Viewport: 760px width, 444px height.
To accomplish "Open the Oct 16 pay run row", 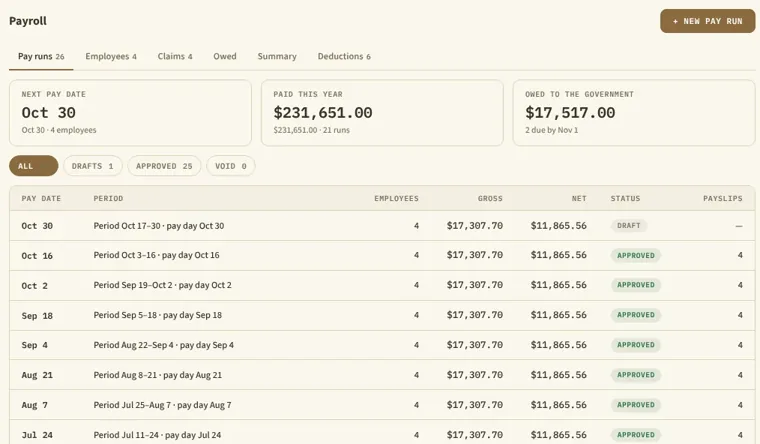I will click(x=382, y=255).
